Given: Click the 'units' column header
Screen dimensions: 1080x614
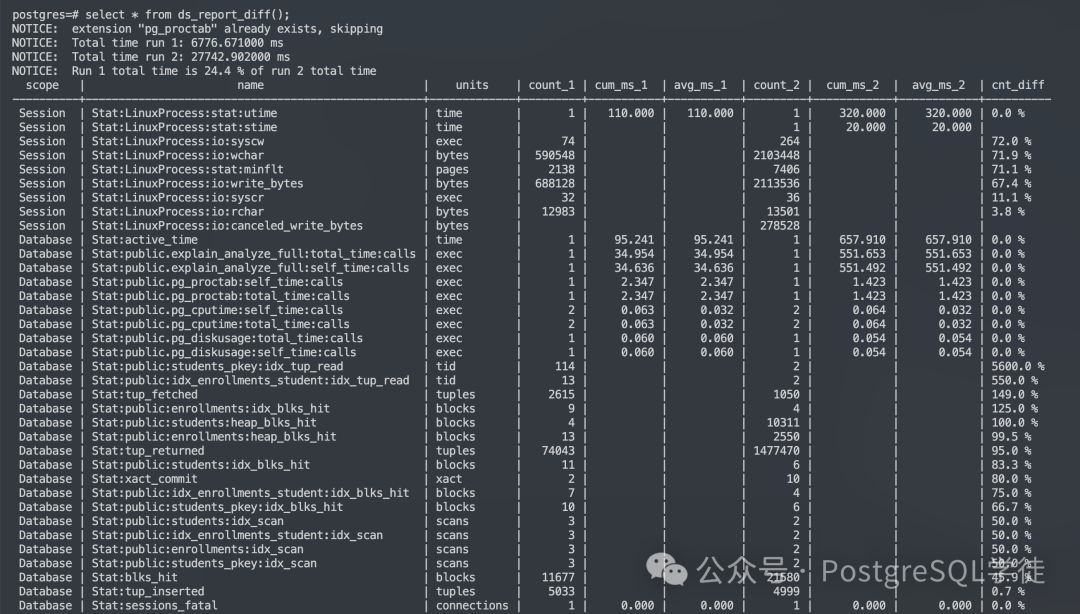Looking at the screenshot, I should click(x=472, y=85).
